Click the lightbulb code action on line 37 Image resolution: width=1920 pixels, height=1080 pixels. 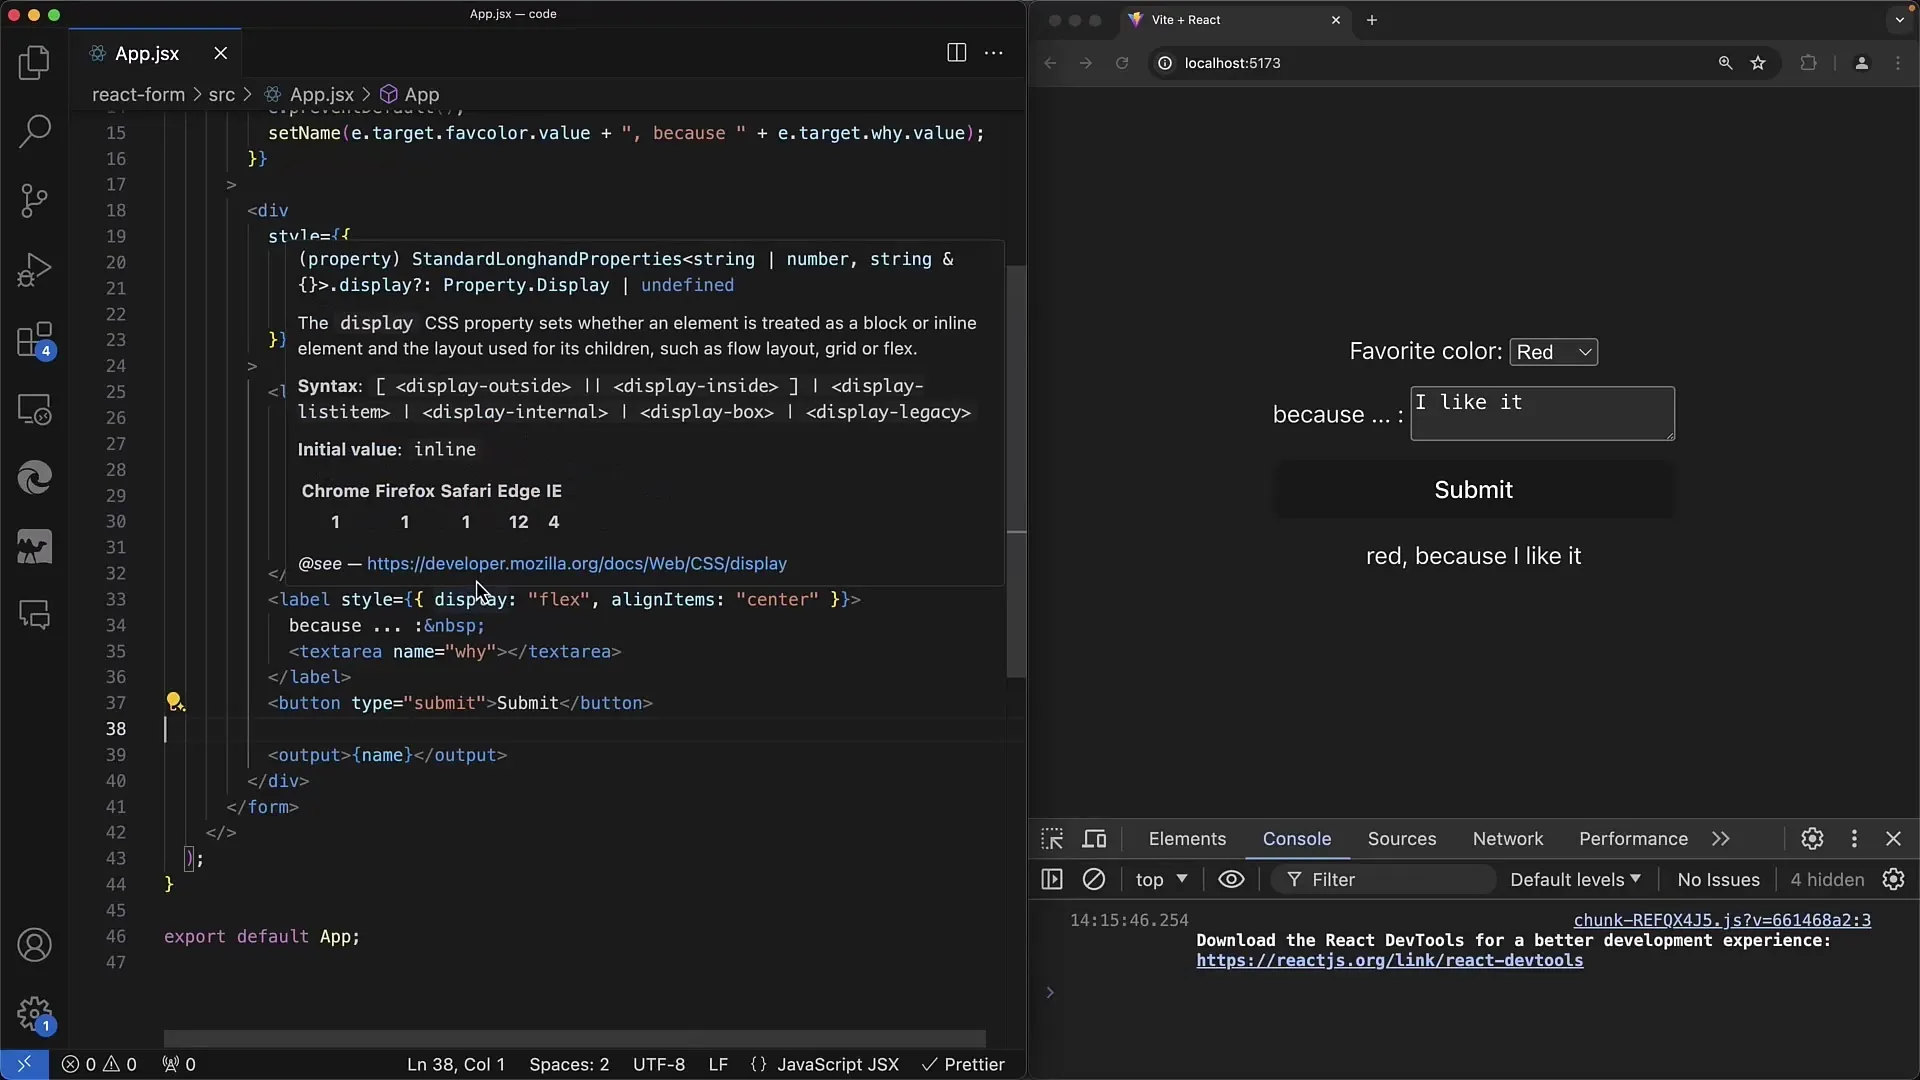coord(174,702)
